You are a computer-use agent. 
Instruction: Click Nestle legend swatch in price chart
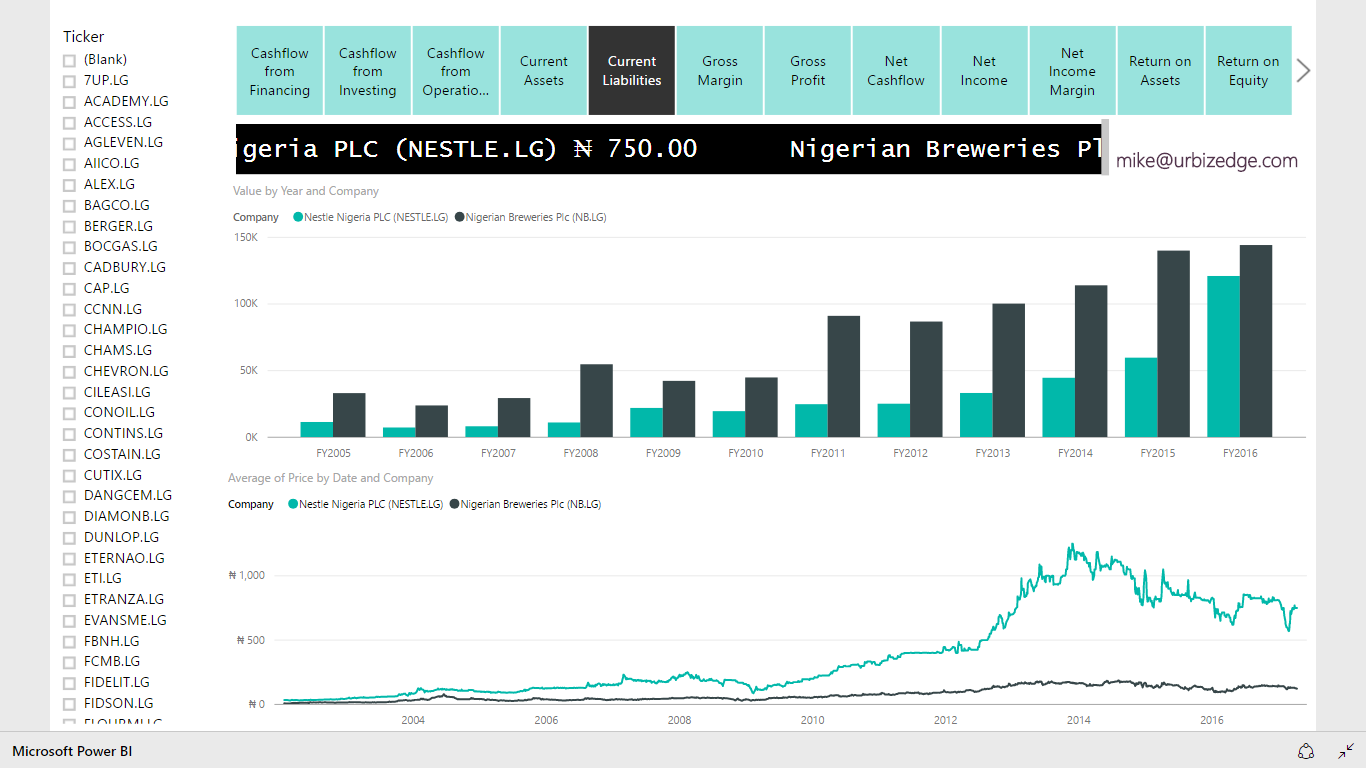click(x=293, y=504)
